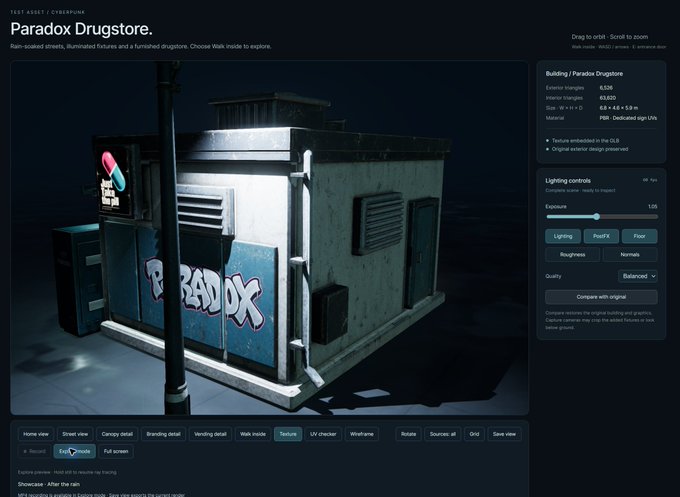The image size is (680, 497).
Task: Click Save view to export render
Action: pos(504,434)
